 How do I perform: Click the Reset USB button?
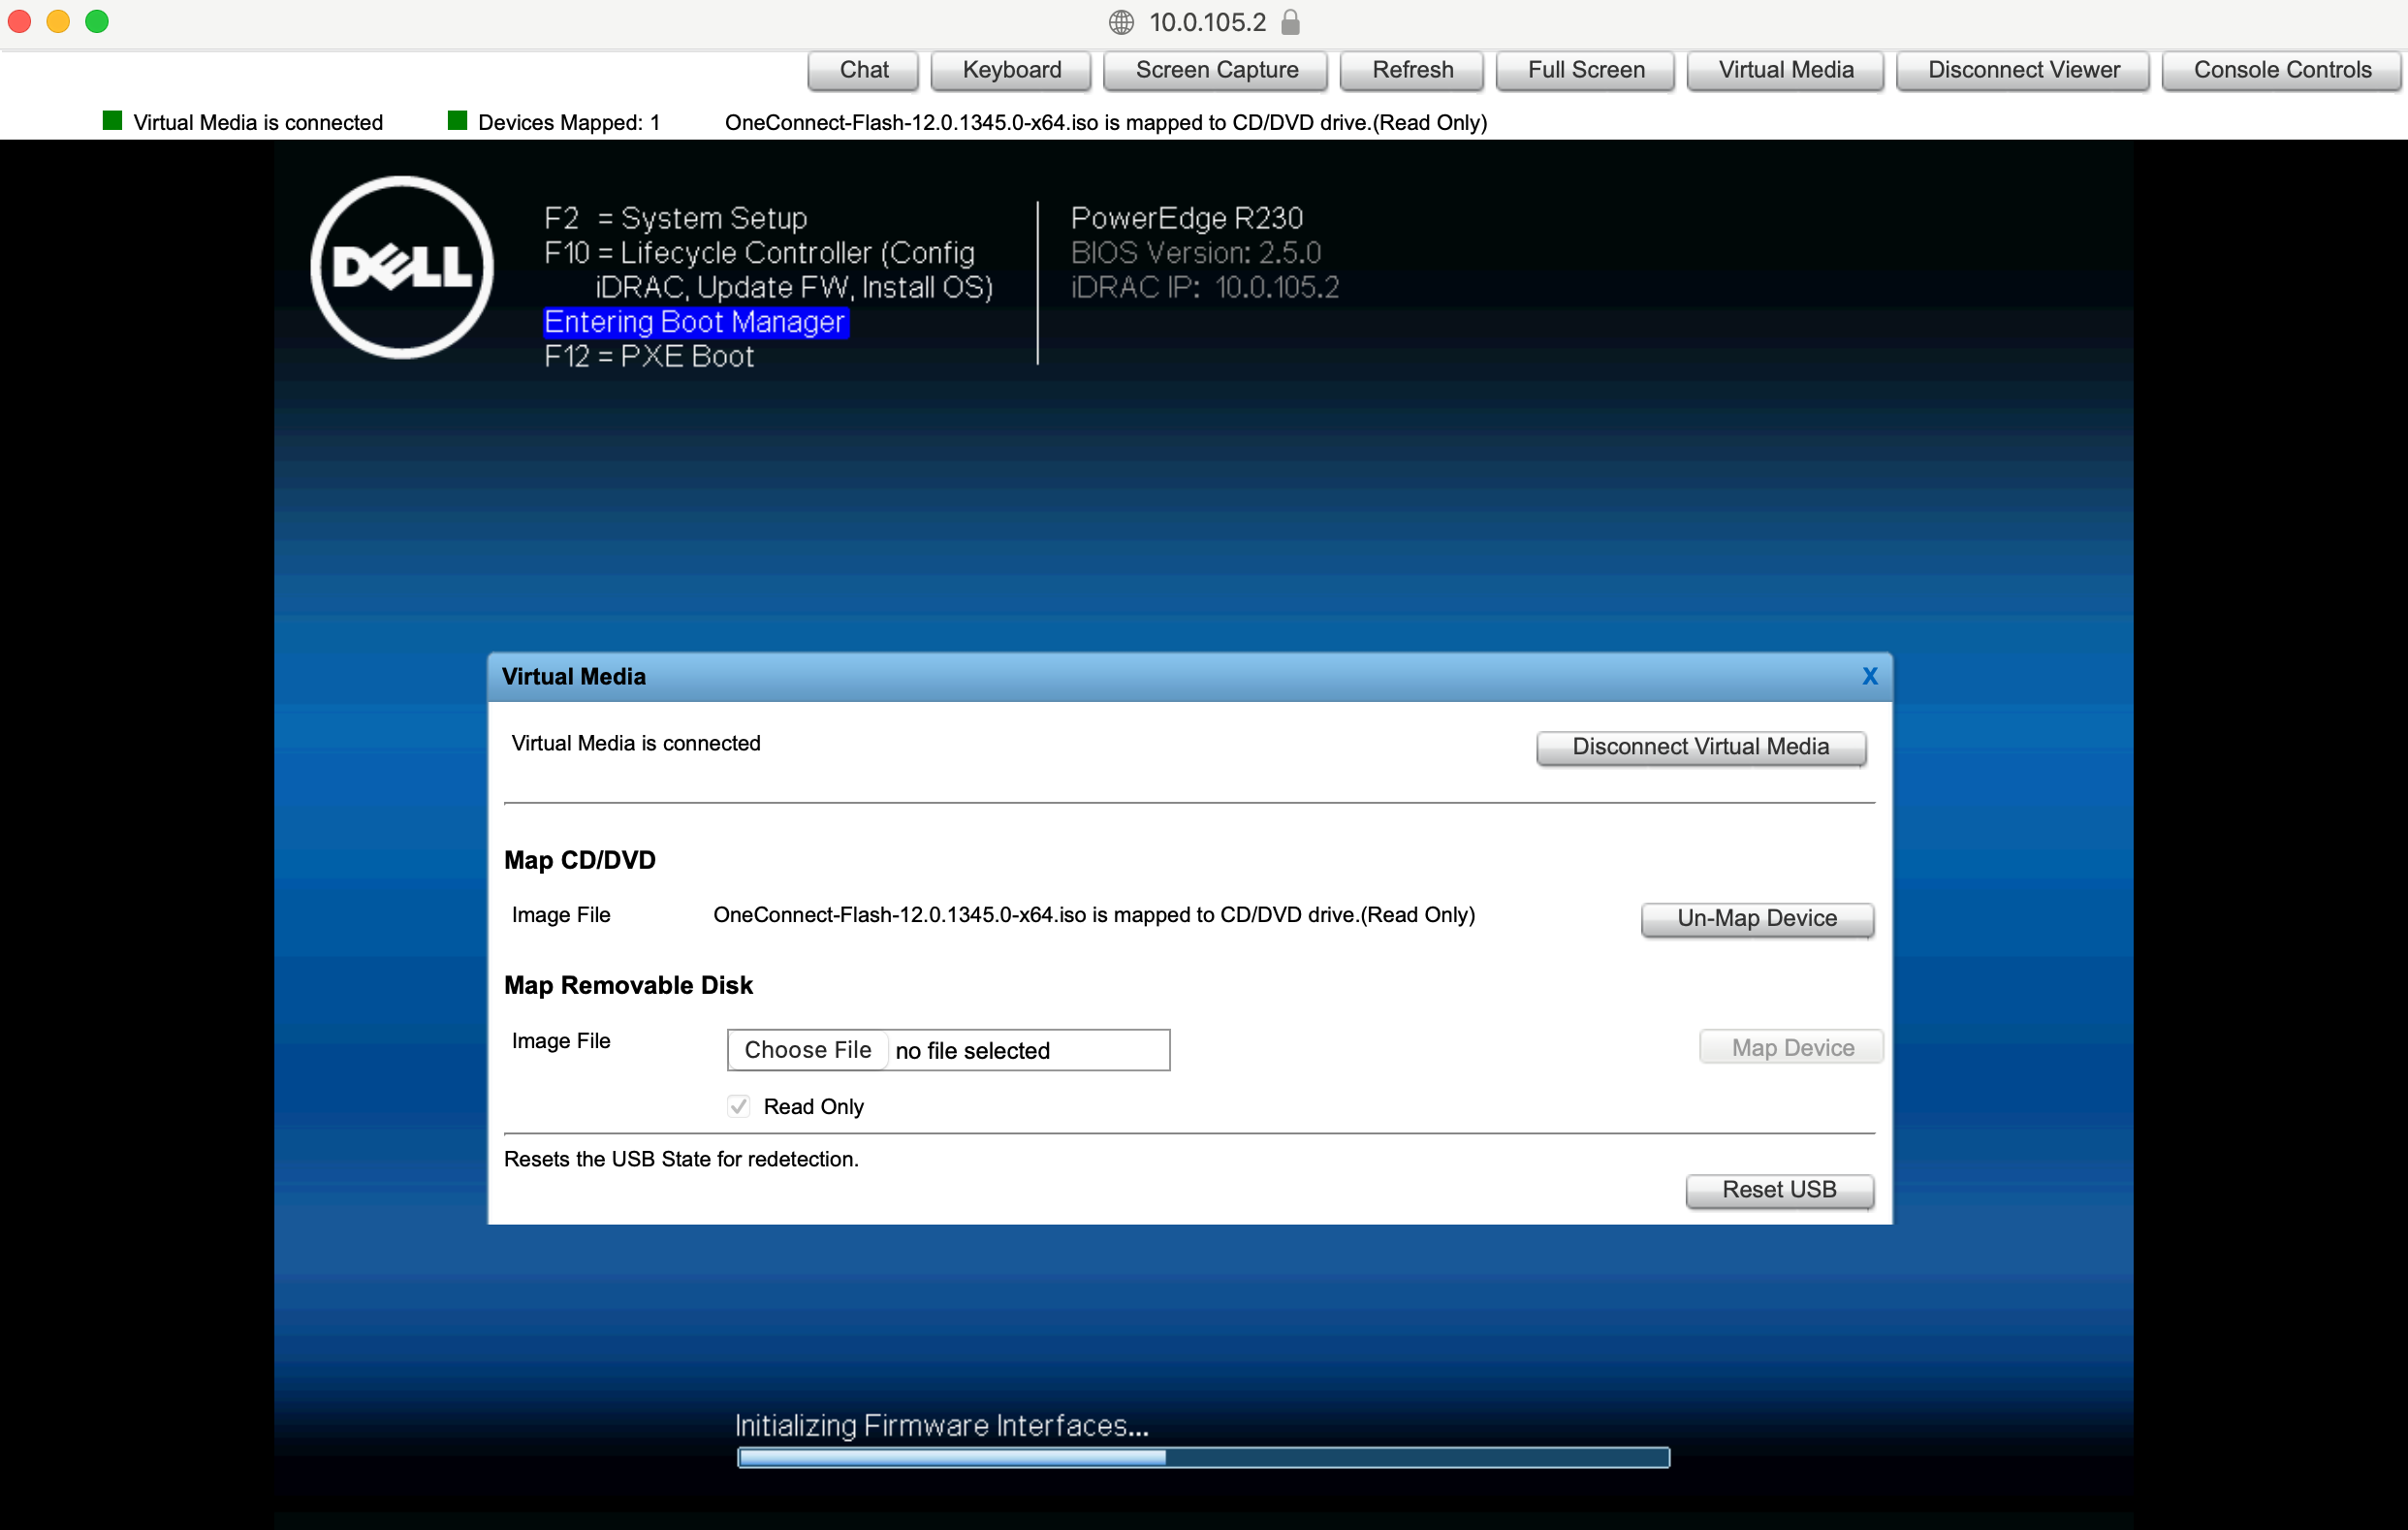[x=1779, y=1190]
